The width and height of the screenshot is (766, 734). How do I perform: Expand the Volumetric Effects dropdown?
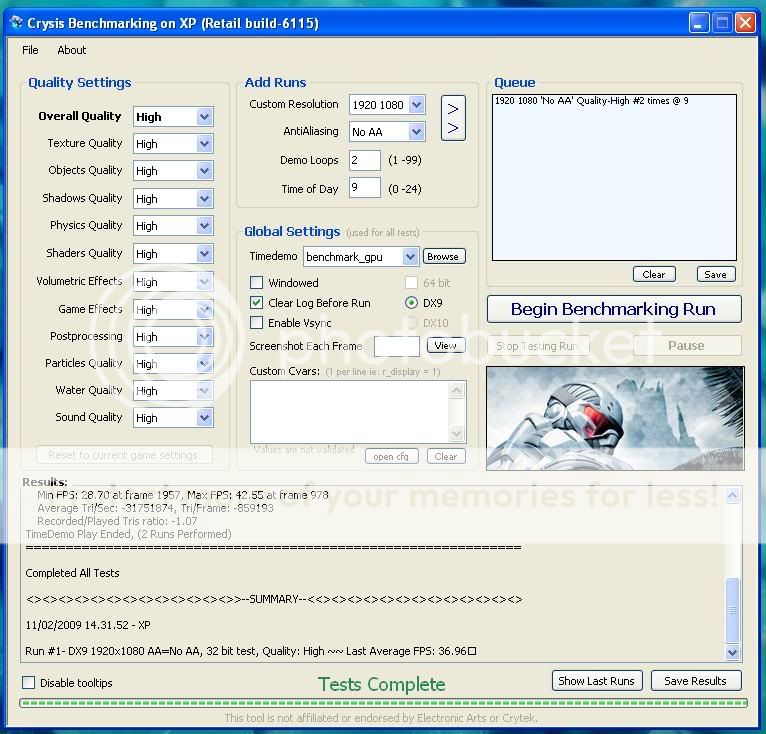pyautogui.click(x=205, y=281)
